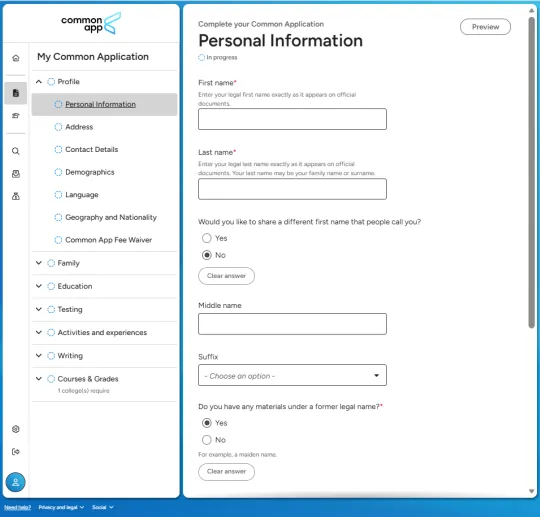Expand the Writing section chevron
This screenshot has width=540, height=517.
(39, 356)
